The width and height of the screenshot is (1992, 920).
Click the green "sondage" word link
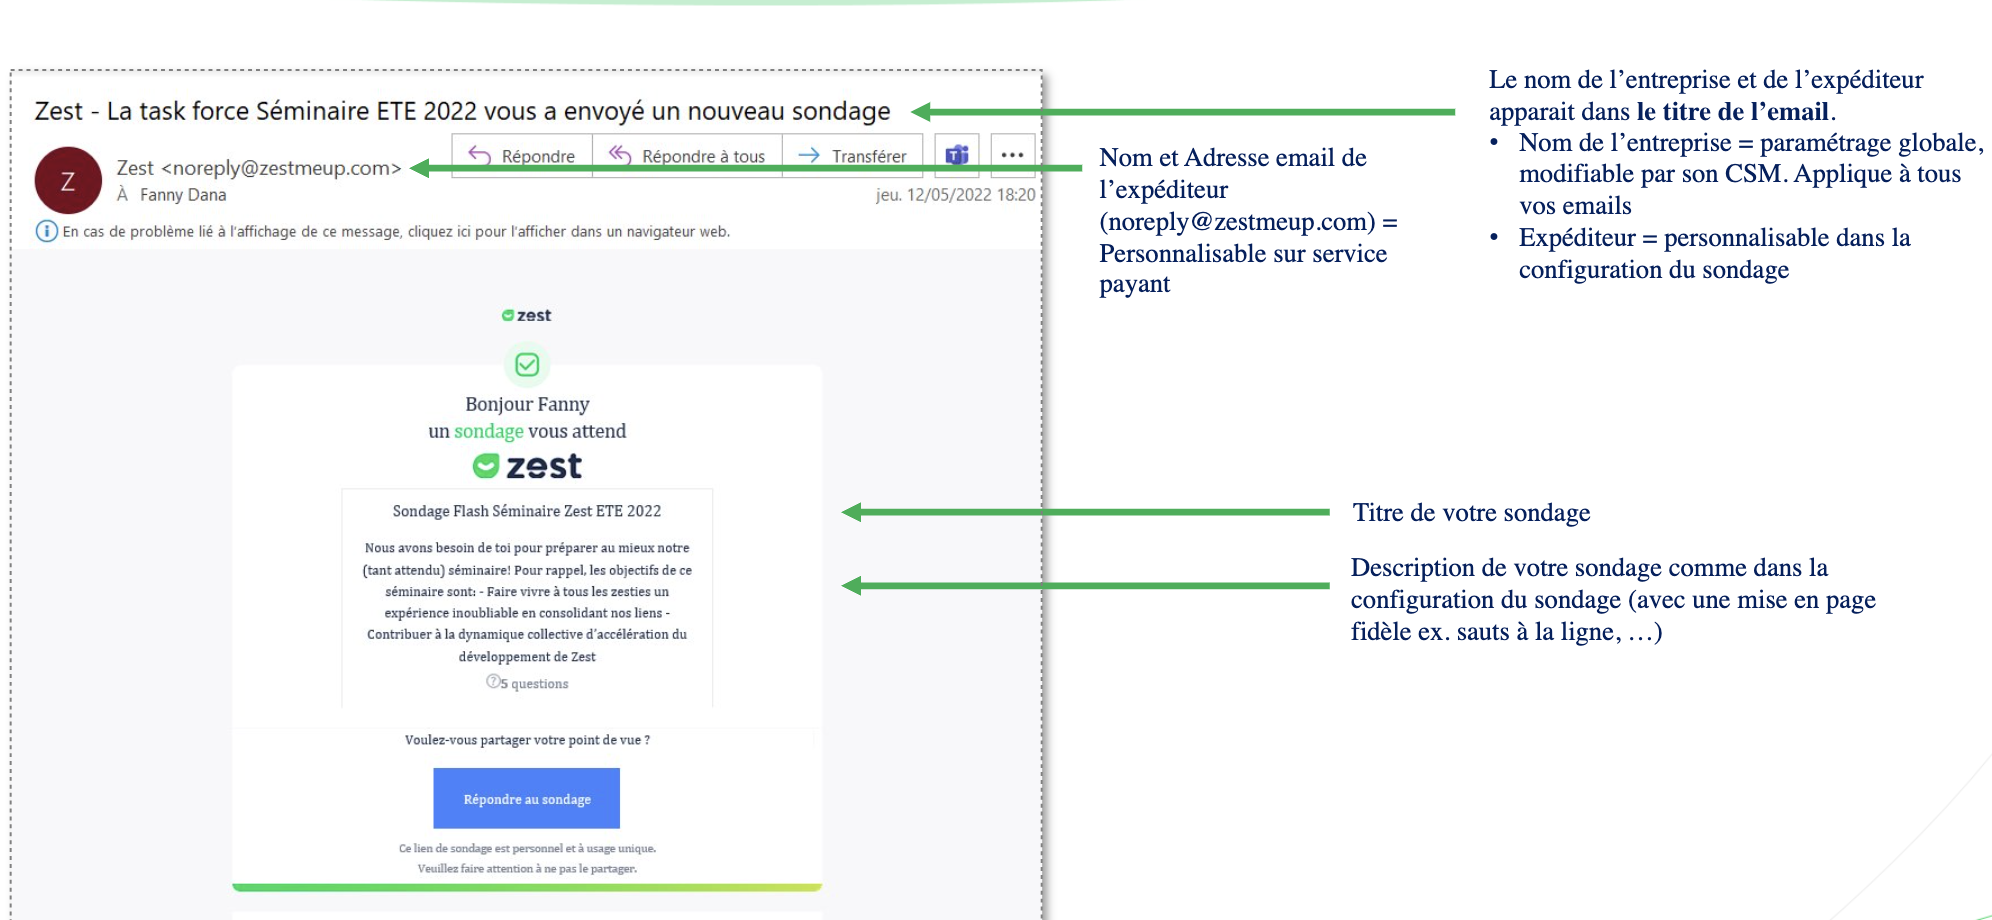[488, 431]
